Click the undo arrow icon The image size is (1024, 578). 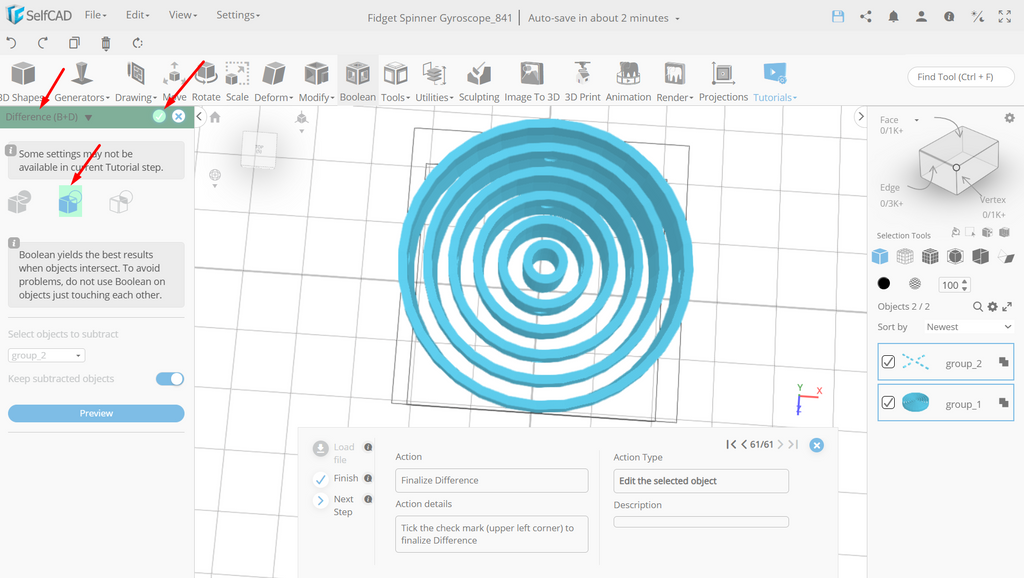point(11,43)
